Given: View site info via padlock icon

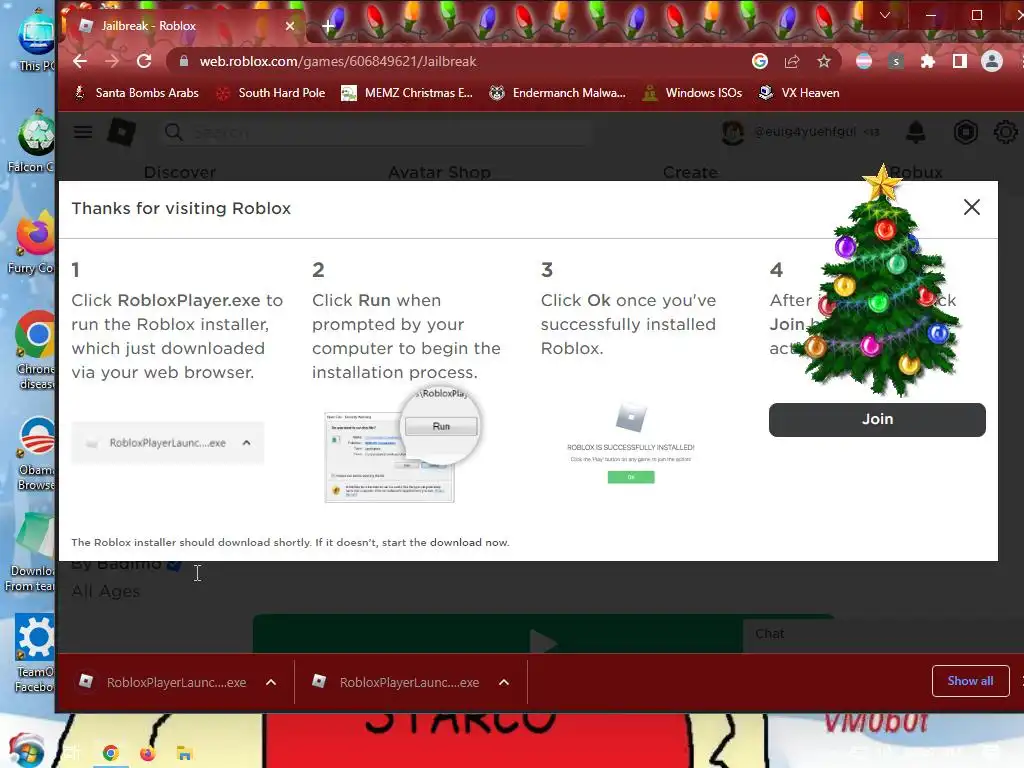Looking at the screenshot, I should pos(184,61).
